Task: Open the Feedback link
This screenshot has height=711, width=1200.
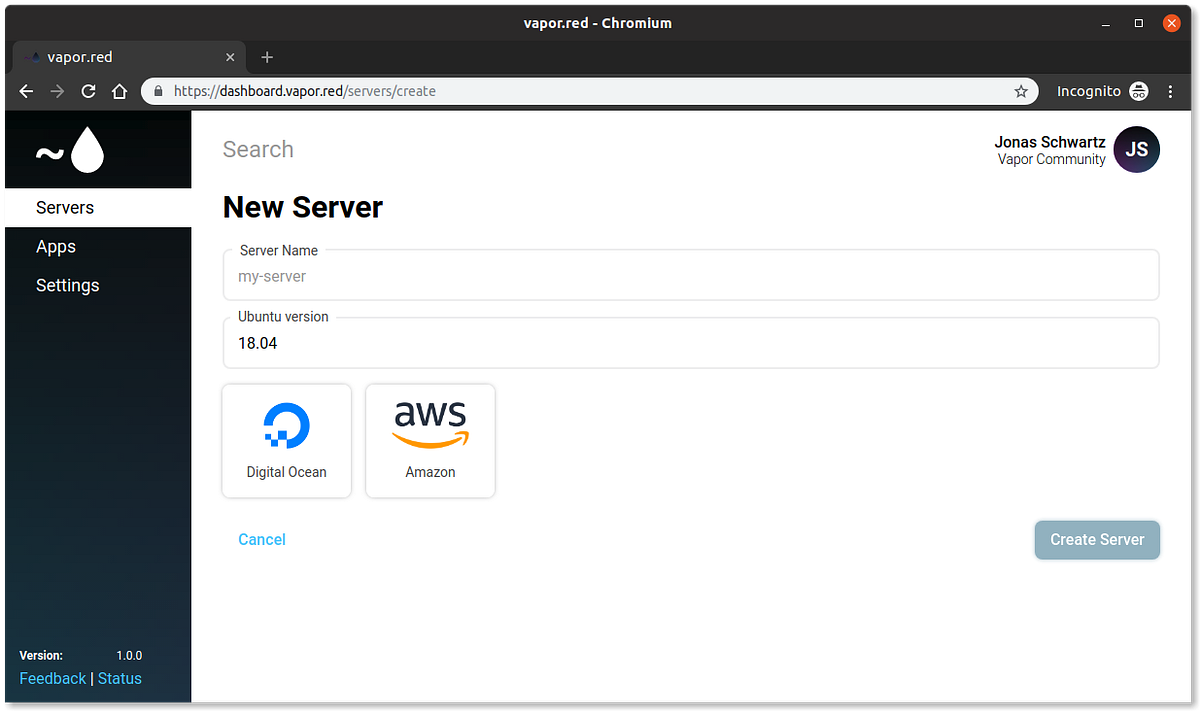Action: coord(53,678)
